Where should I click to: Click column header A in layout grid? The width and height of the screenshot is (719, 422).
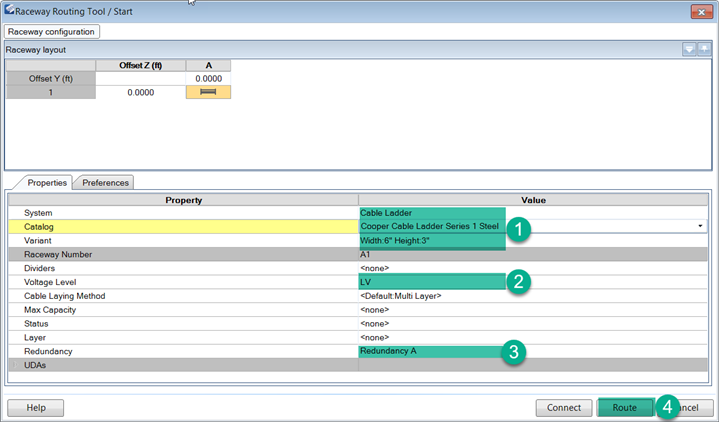pyautogui.click(x=209, y=66)
